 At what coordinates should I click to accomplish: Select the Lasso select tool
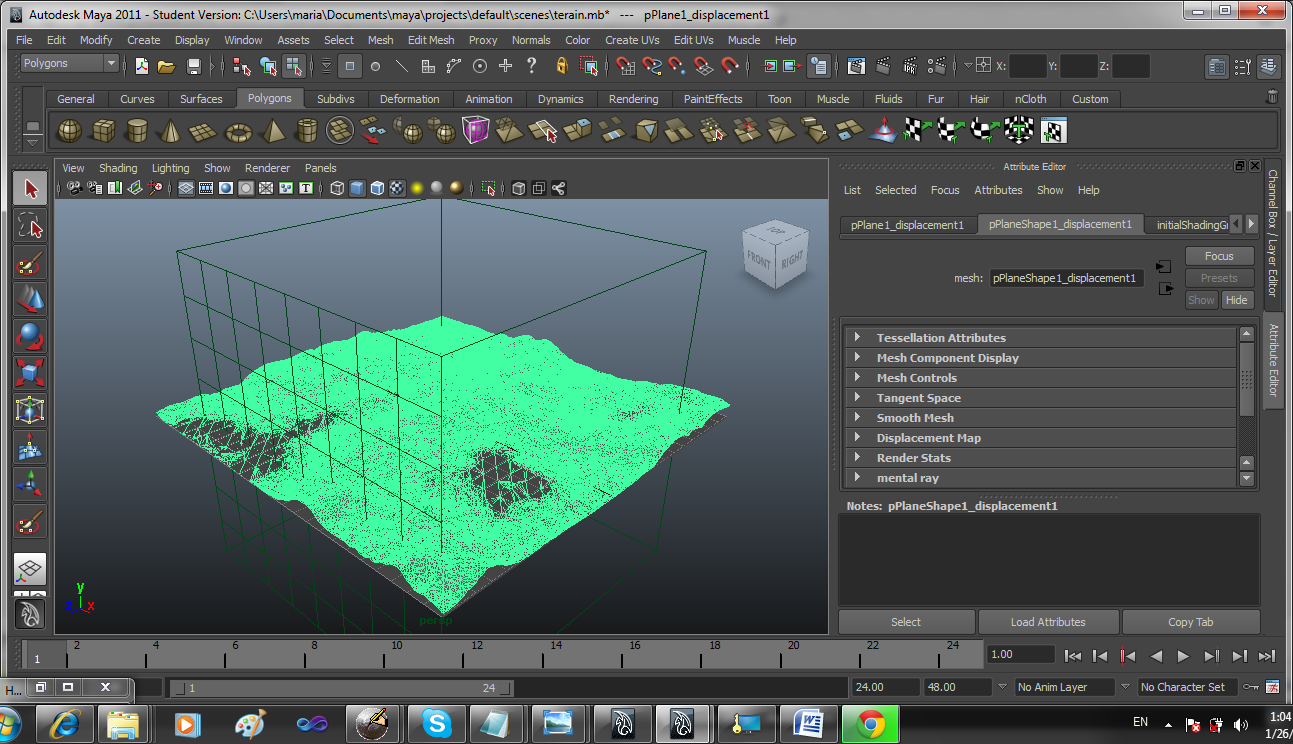coord(30,226)
